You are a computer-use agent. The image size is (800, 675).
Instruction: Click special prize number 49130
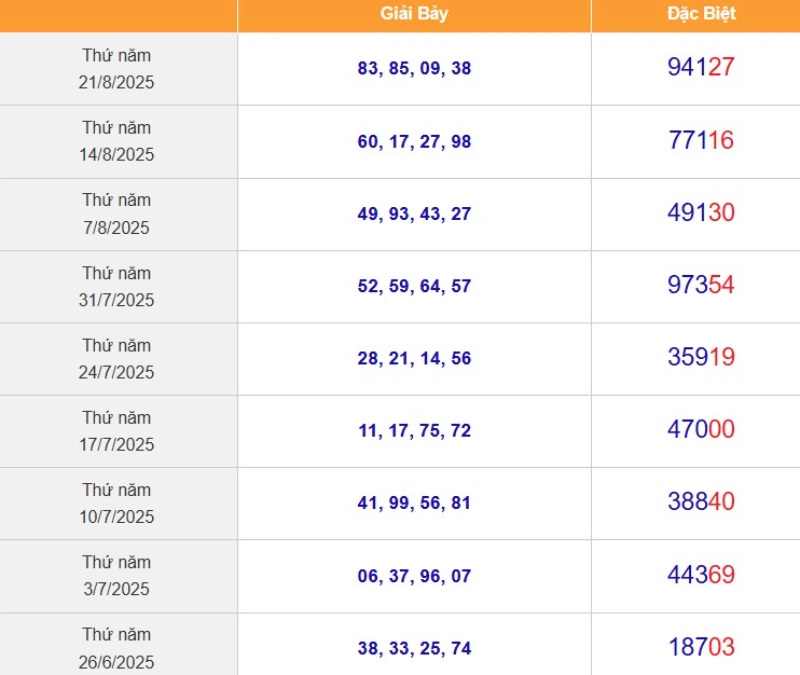coord(701,213)
